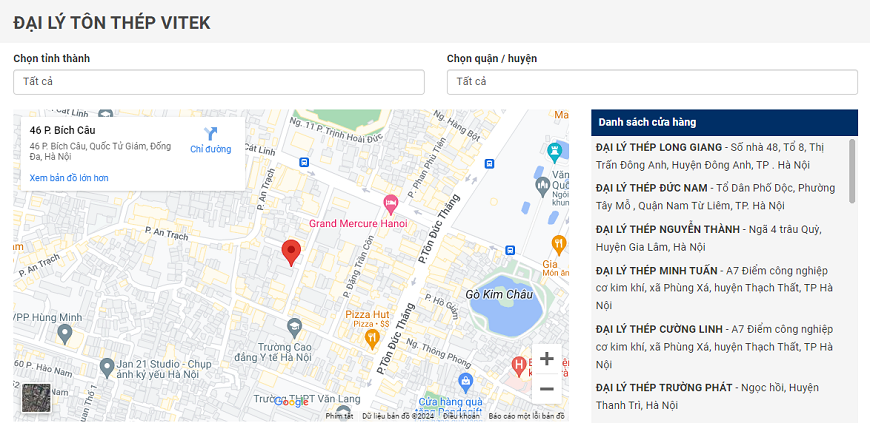Click the Dữ liệu bản đồ ©2024 text
This screenshot has width=870, height=423.
[398, 416]
